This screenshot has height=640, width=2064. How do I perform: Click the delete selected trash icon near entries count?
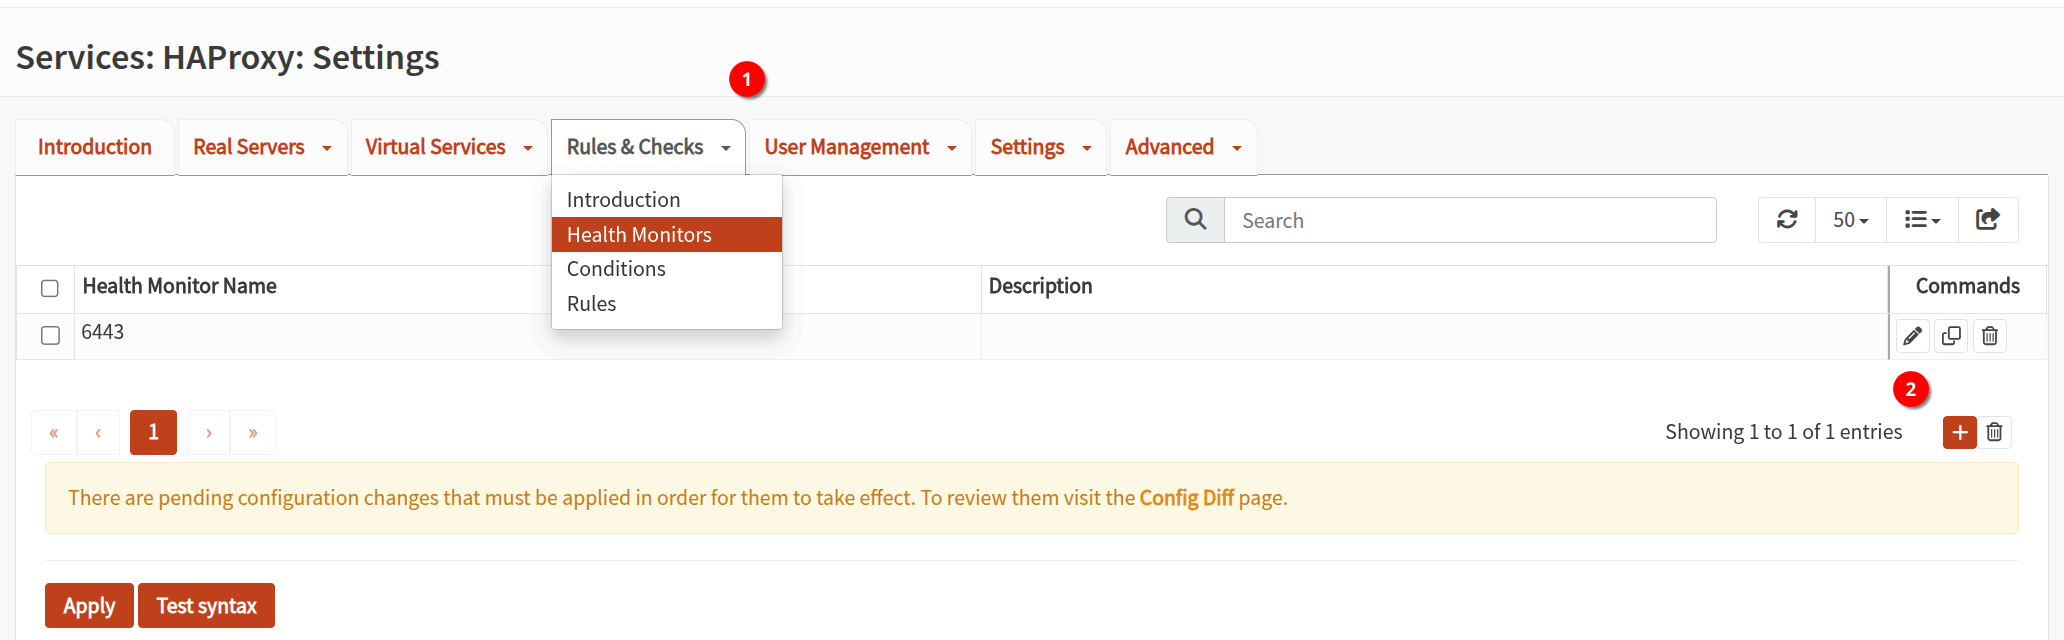(x=1995, y=432)
